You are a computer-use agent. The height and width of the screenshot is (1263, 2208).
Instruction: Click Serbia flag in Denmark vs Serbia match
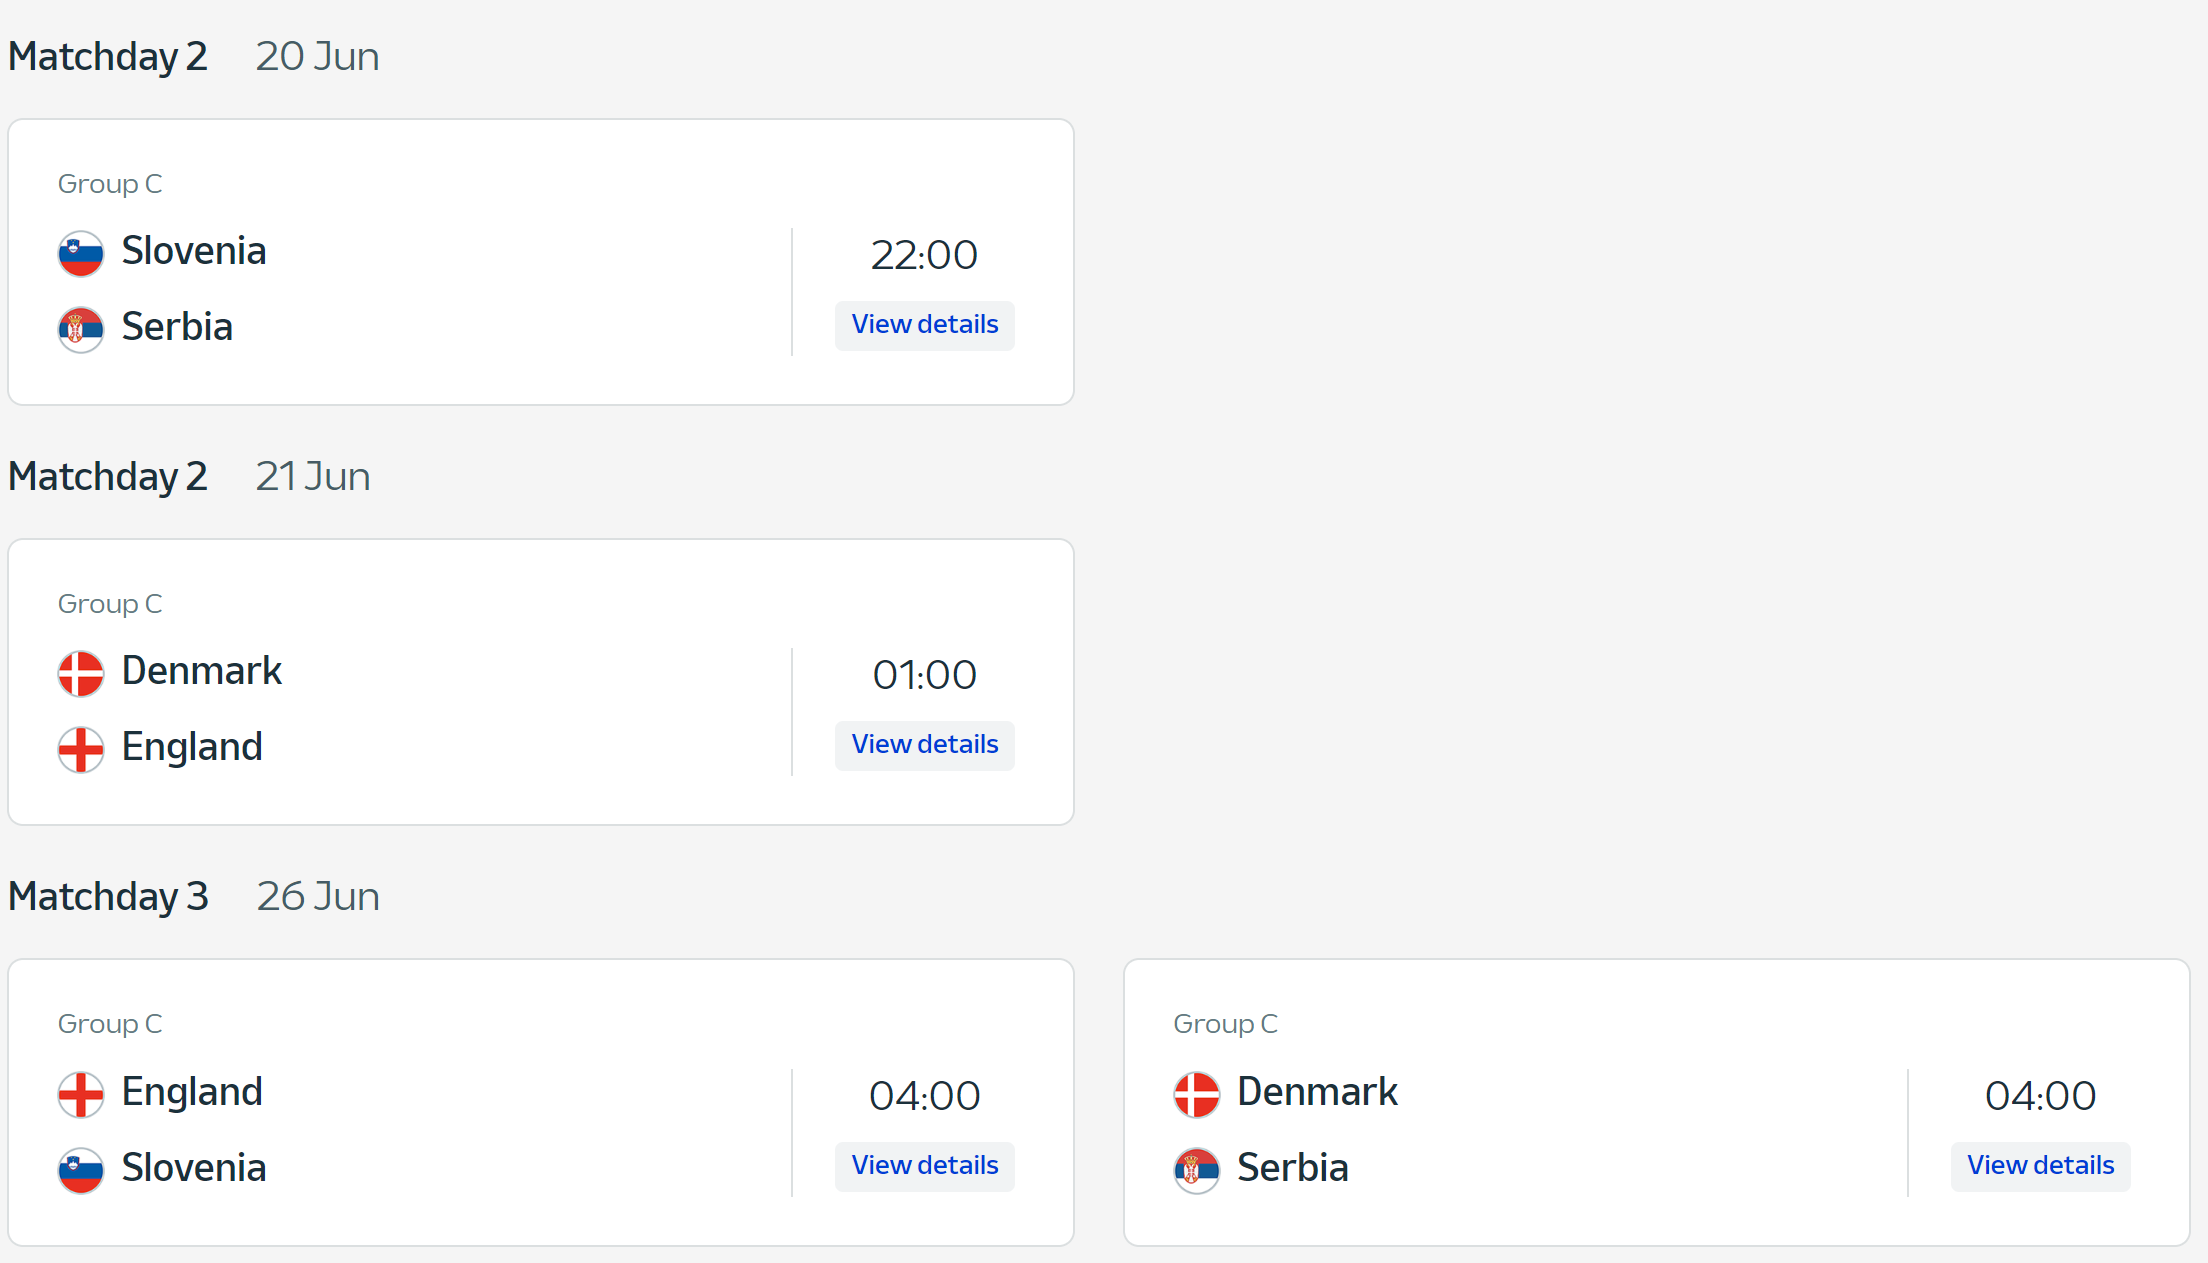(x=1197, y=1170)
